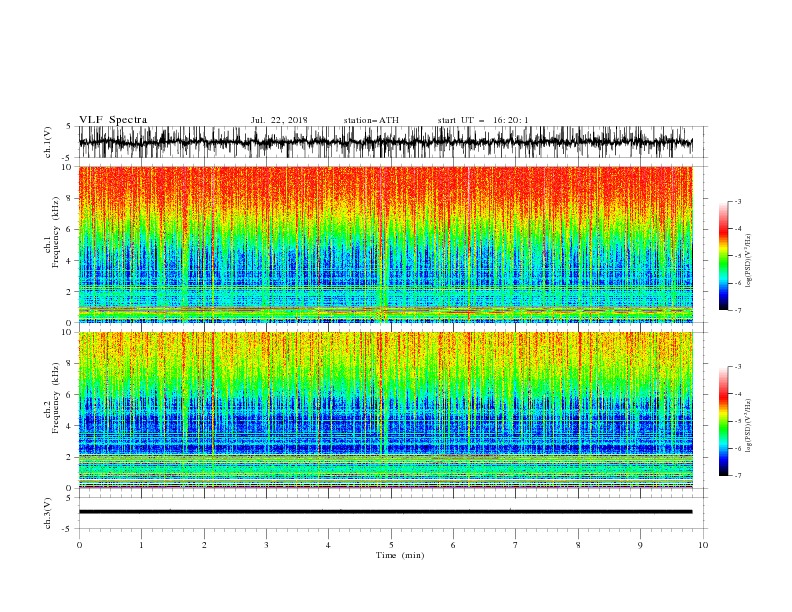Viewport: 792px width, 612px height.
Task: Click ch.3(V) axis upper tick "5"
Action: (x=69, y=497)
